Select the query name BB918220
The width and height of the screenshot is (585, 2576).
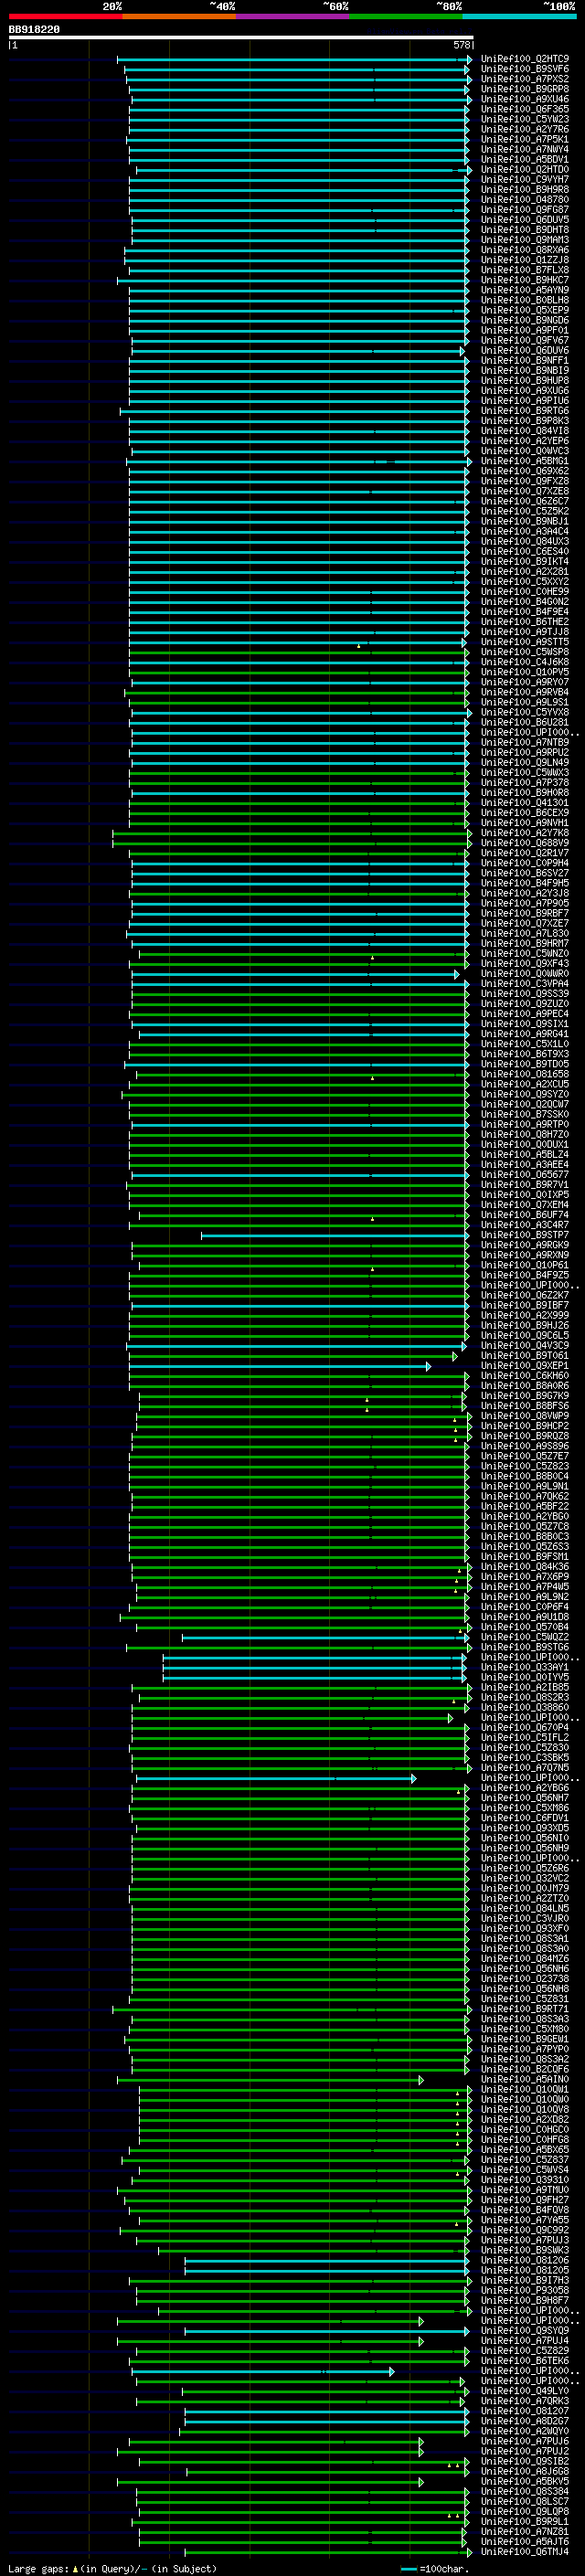point(34,29)
